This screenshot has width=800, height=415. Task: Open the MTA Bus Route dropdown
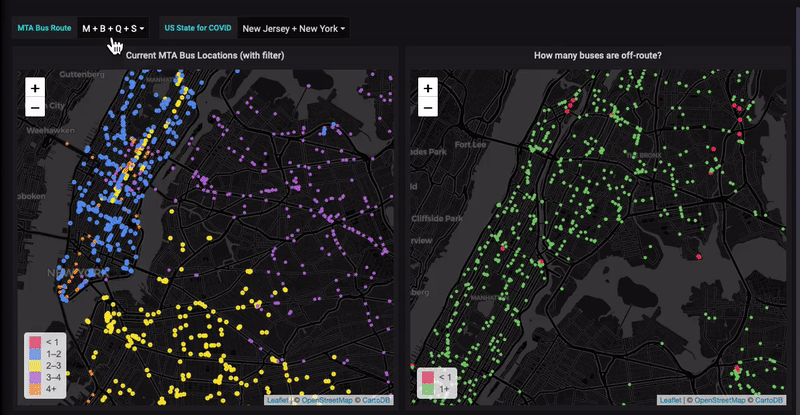[x=113, y=29]
